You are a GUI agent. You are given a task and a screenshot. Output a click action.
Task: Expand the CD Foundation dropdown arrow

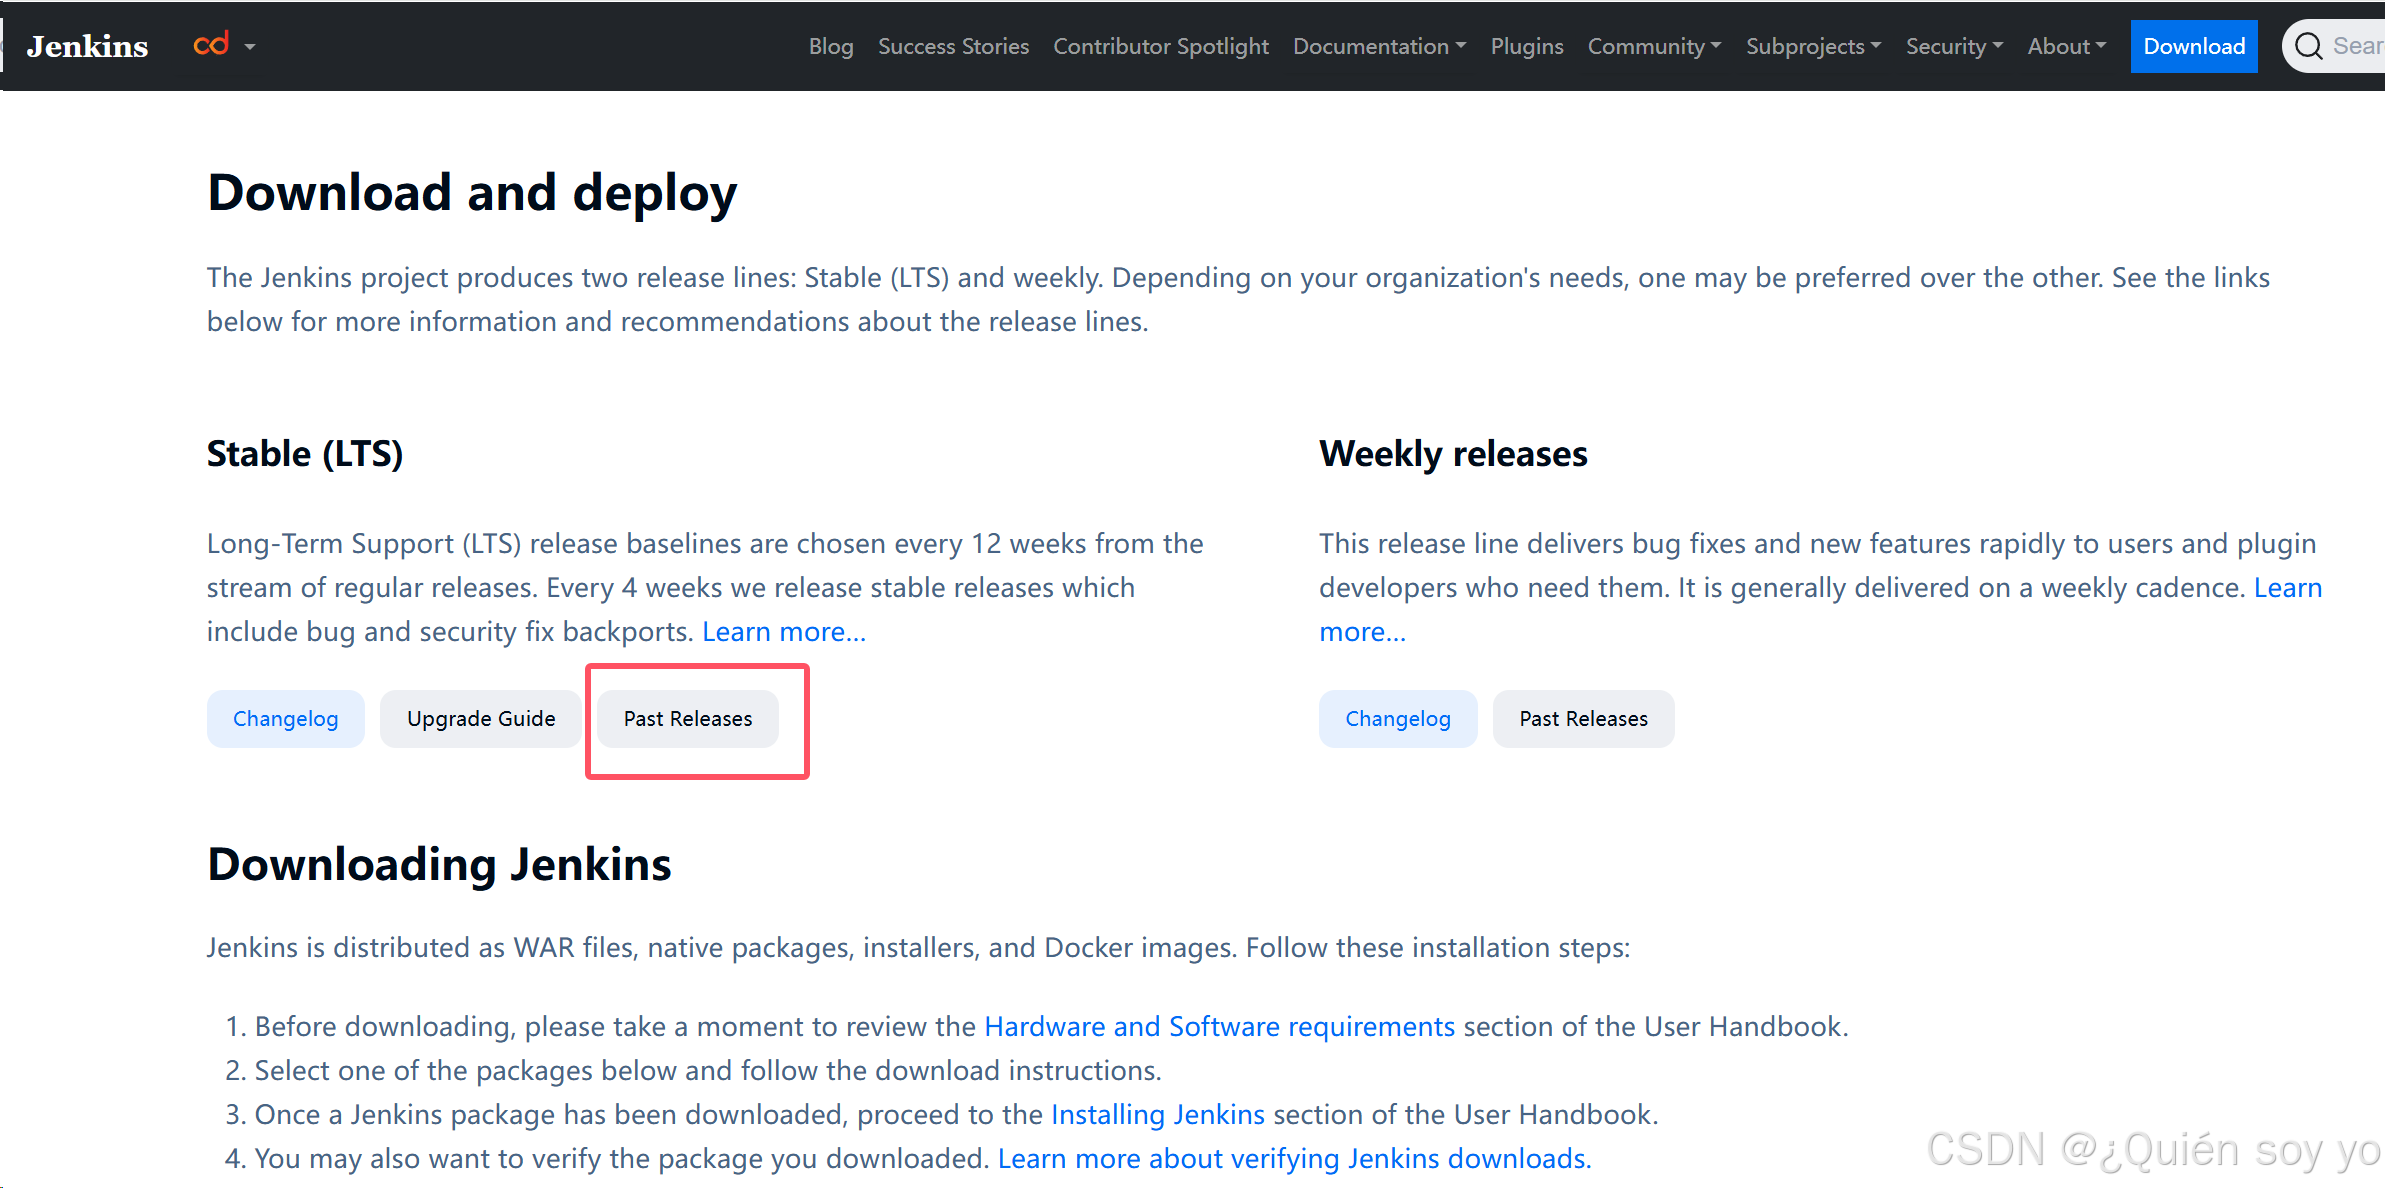click(250, 47)
